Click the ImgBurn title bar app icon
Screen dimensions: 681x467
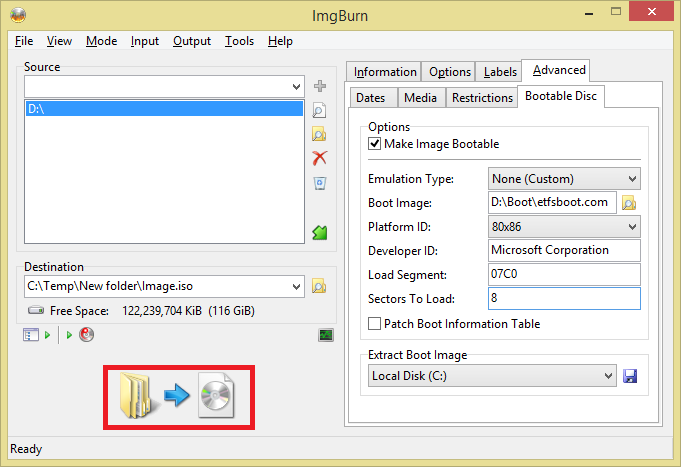[18, 16]
